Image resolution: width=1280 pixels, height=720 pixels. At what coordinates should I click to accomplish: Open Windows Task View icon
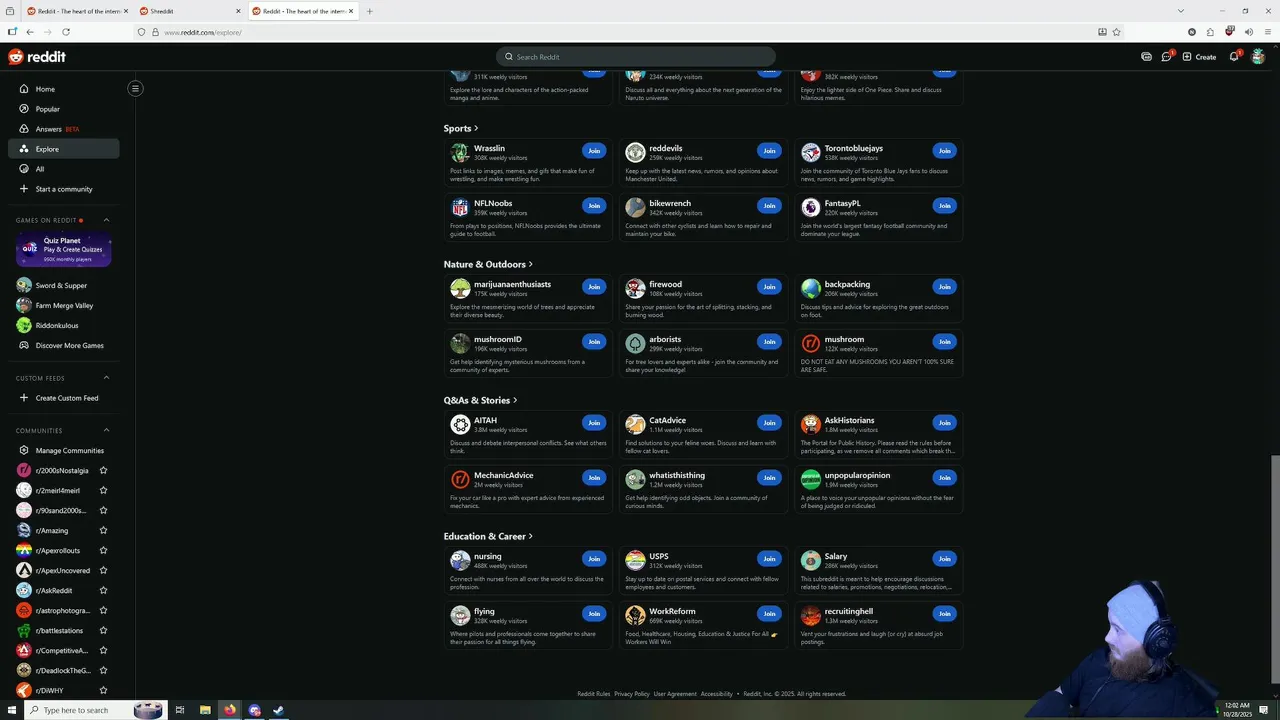(x=180, y=710)
